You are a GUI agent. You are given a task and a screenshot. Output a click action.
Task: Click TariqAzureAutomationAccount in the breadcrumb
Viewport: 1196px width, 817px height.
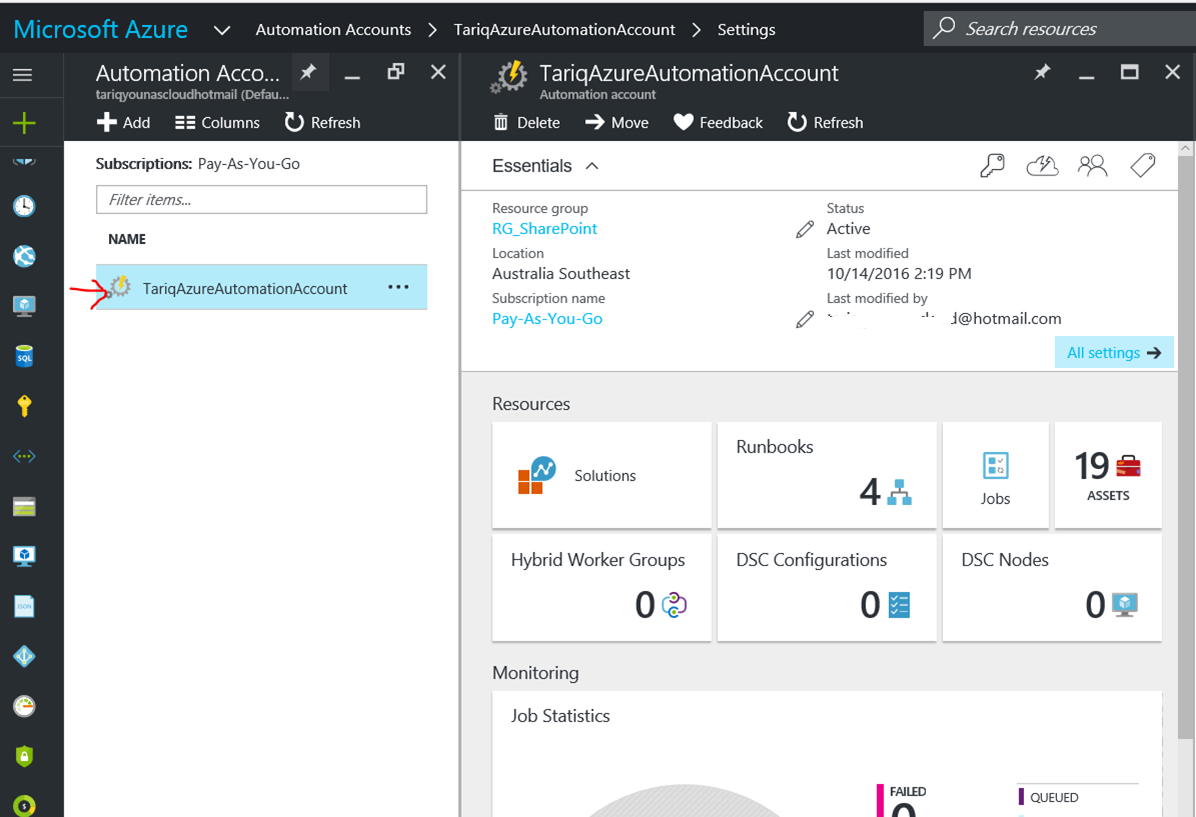click(x=564, y=30)
